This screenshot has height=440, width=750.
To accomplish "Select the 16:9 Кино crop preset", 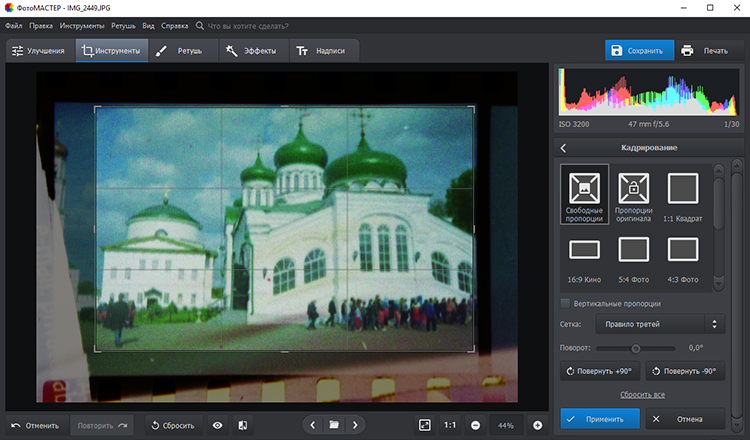I will 585,257.
